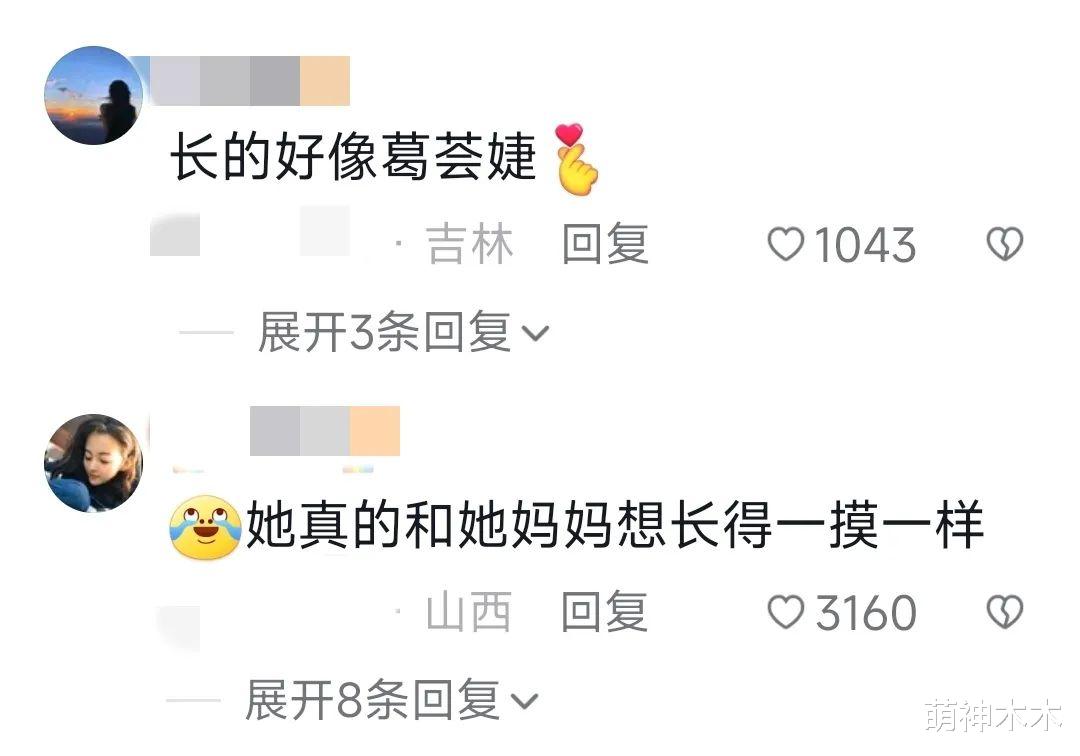Screen dimensions: 1080x756
Task: Reply to the 山西 user's comment
Action: pyautogui.click(x=605, y=612)
